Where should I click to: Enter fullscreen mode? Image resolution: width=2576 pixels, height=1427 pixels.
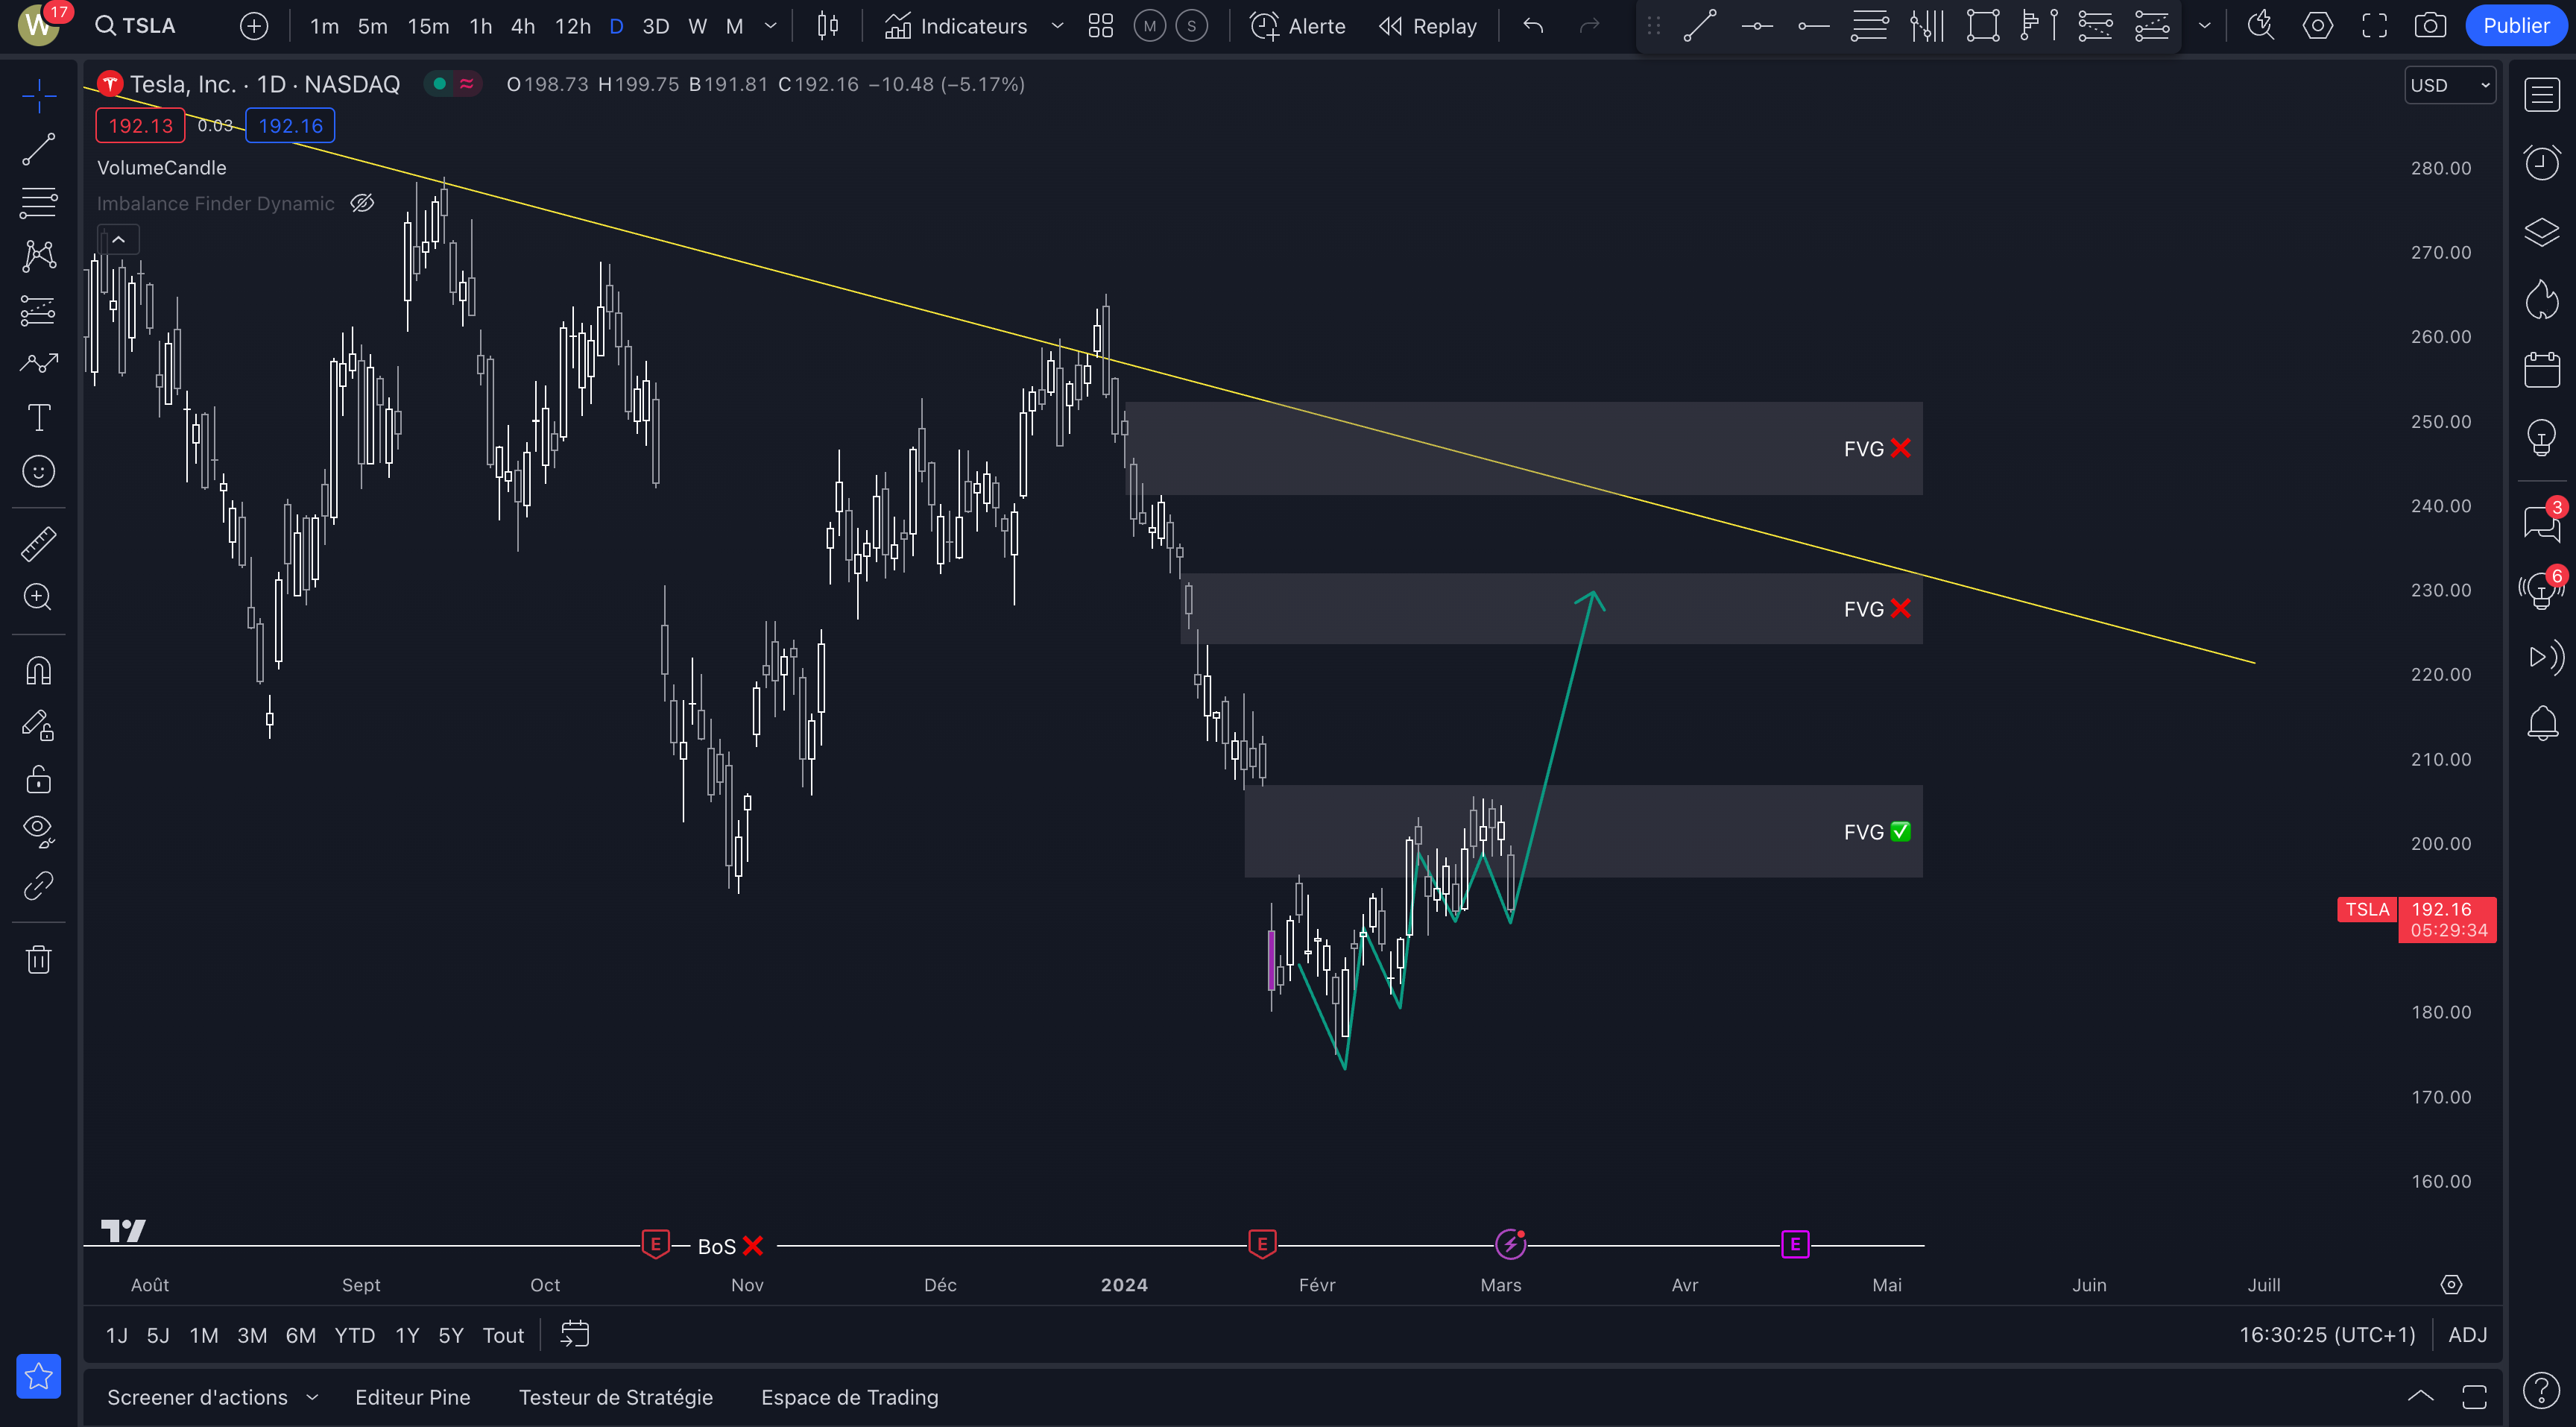(x=2374, y=26)
